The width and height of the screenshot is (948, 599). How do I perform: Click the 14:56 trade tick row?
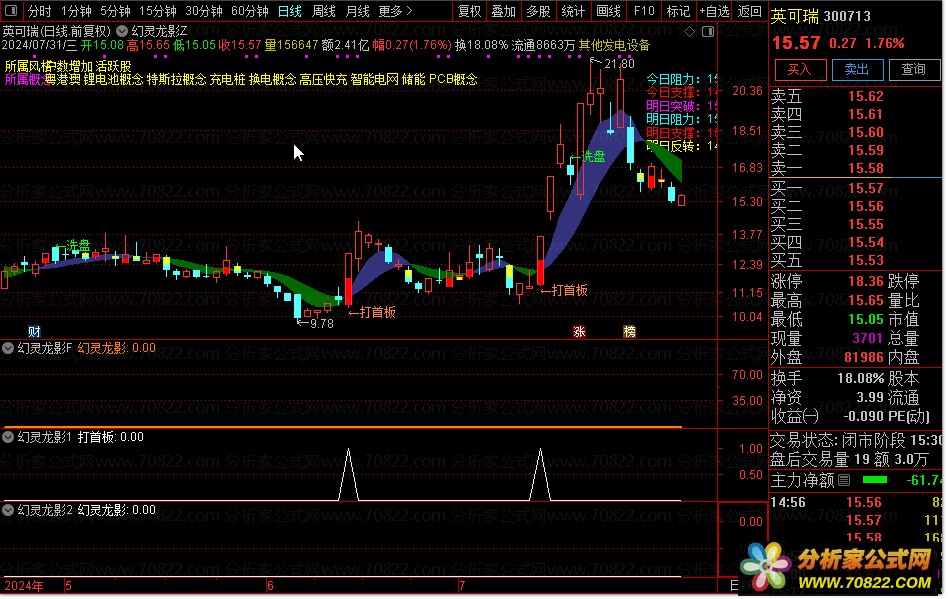coord(855,502)
